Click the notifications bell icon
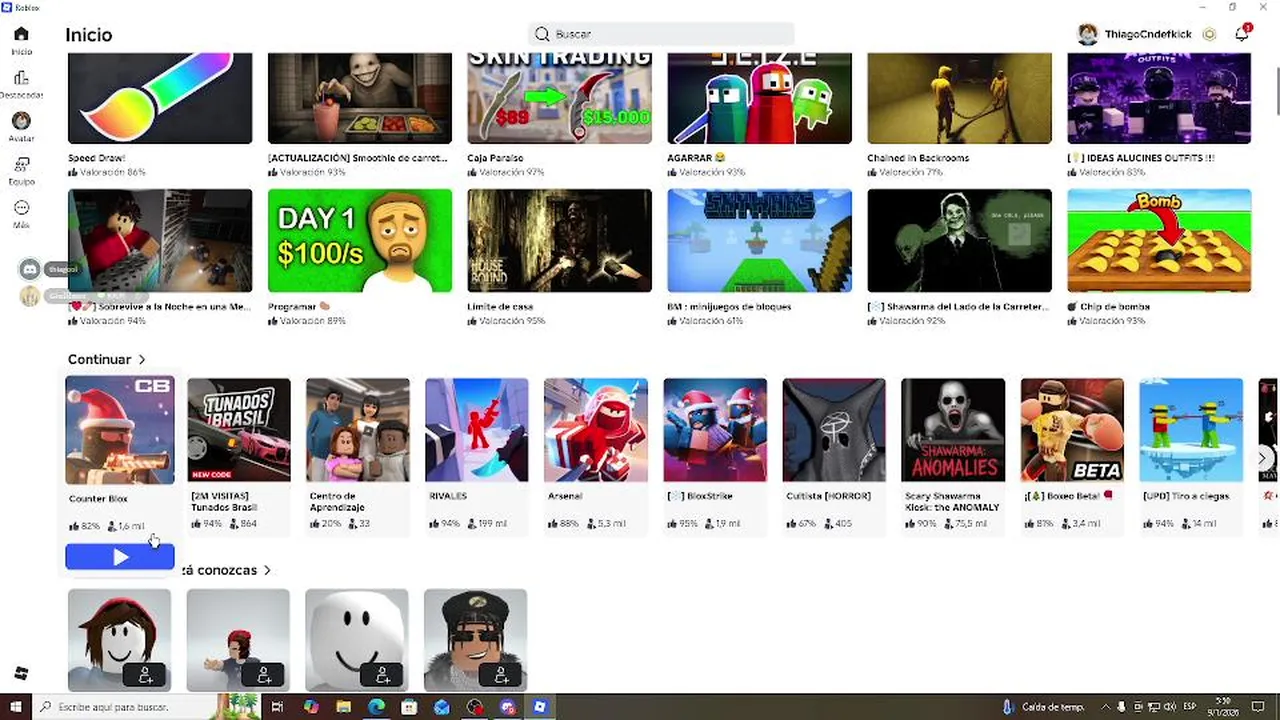 tap(1241, 34)
